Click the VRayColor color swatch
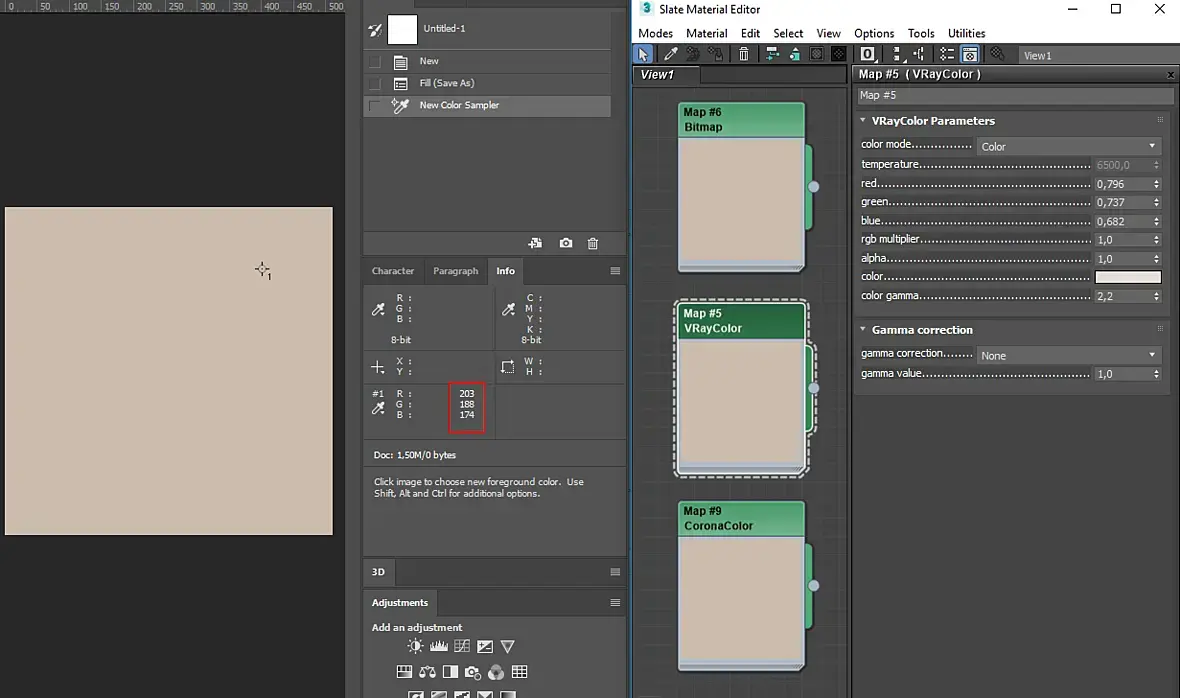The width and height of the screenshot is (1180, 698). (1128, 277)
